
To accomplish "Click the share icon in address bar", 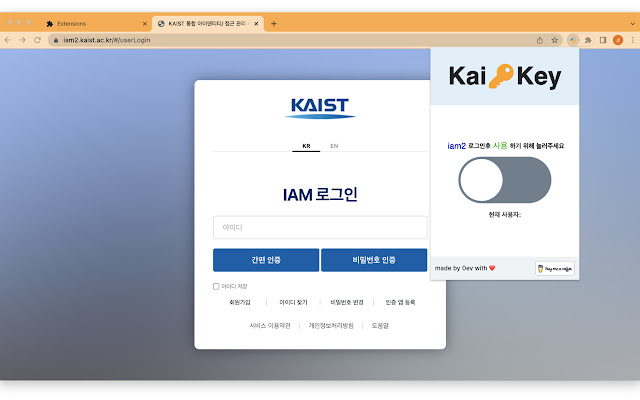I will pos(540,40).
